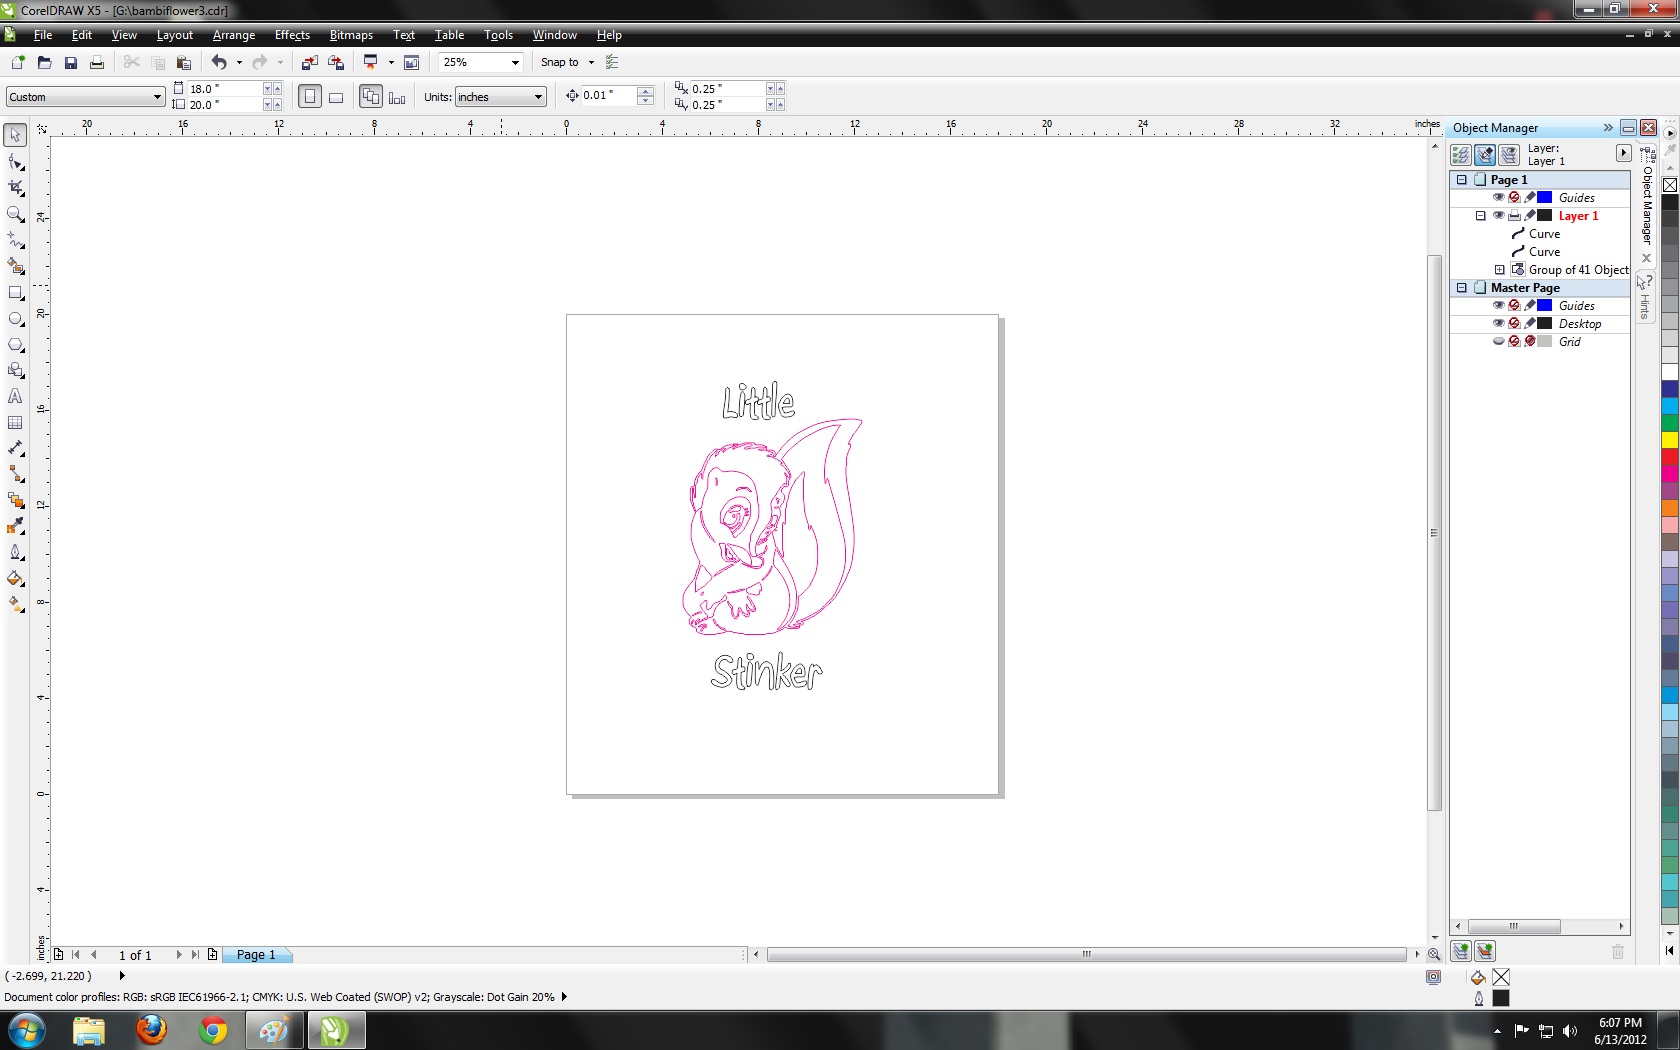Select the Pick tool in the toolbox
This screenshot has width=1680, height=1050.
(16, 135)
